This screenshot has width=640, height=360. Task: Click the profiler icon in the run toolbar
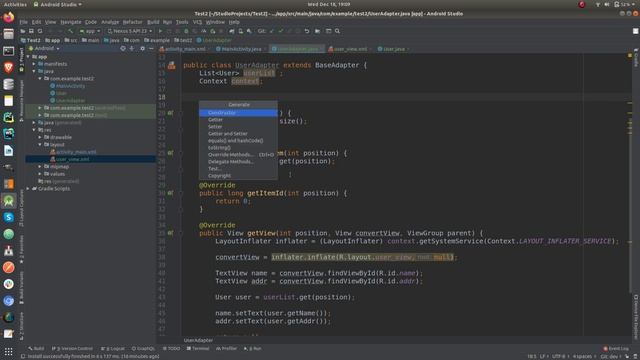point(204,31)
